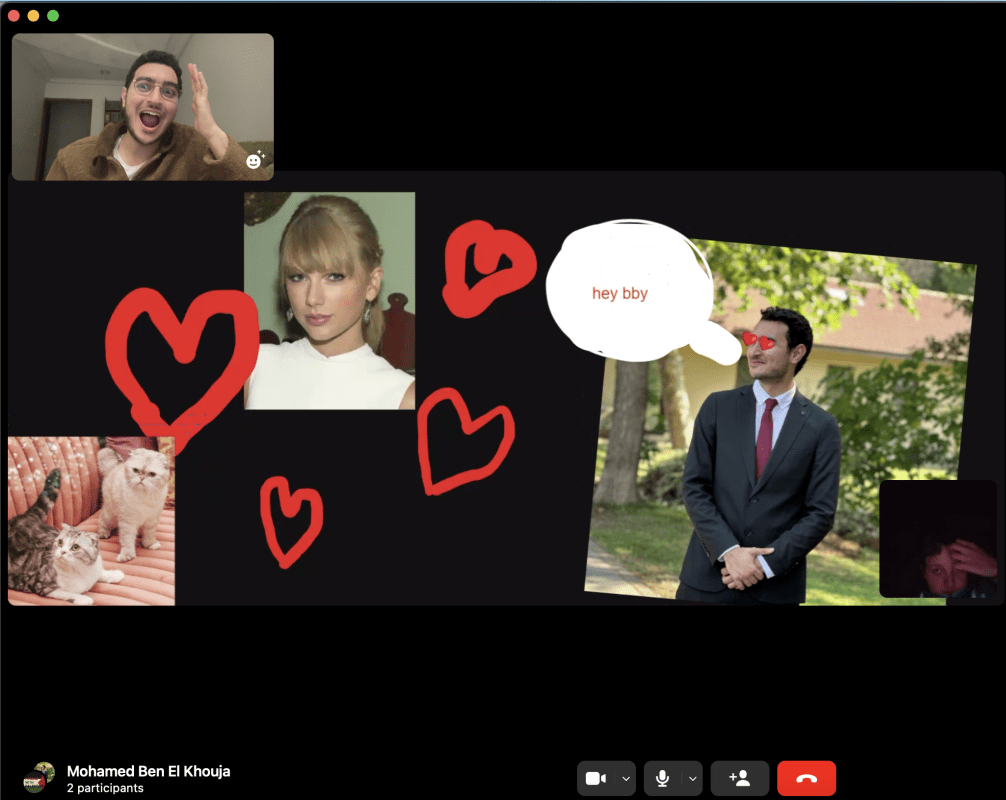Click the 2 participants label

(105, 788)
